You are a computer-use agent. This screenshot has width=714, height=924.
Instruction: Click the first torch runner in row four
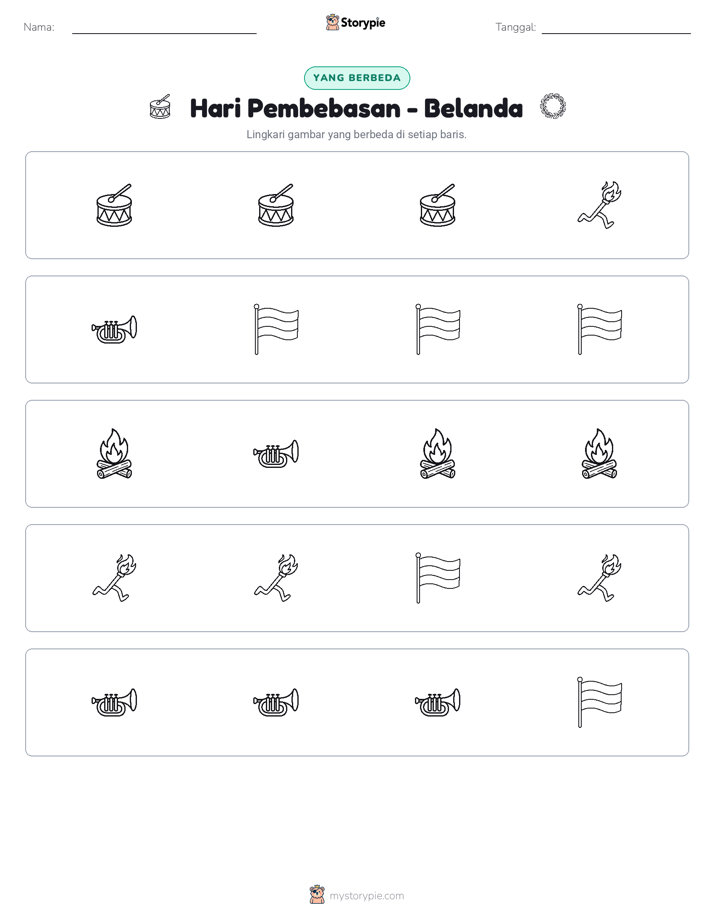pos(114,578)
